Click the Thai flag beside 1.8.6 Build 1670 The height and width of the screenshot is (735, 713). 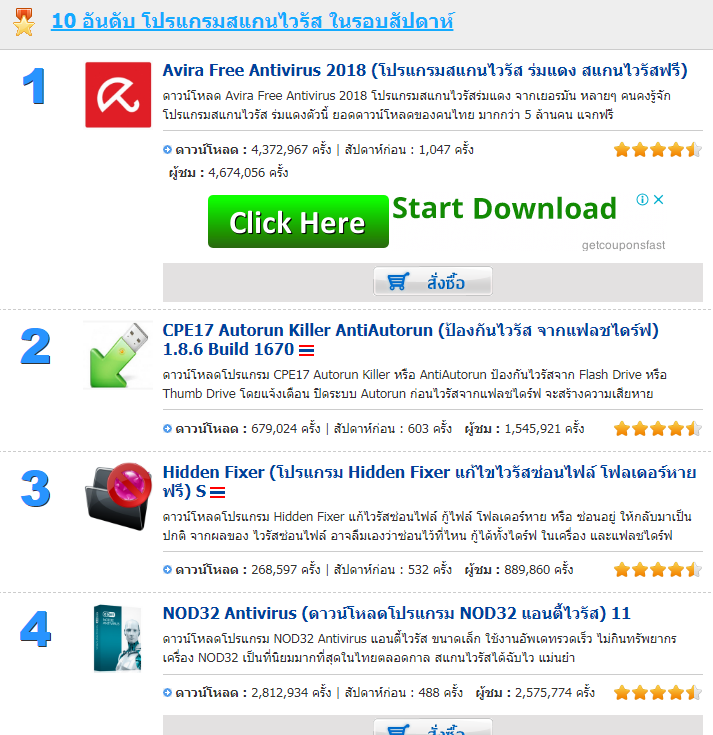click(307, 350)
